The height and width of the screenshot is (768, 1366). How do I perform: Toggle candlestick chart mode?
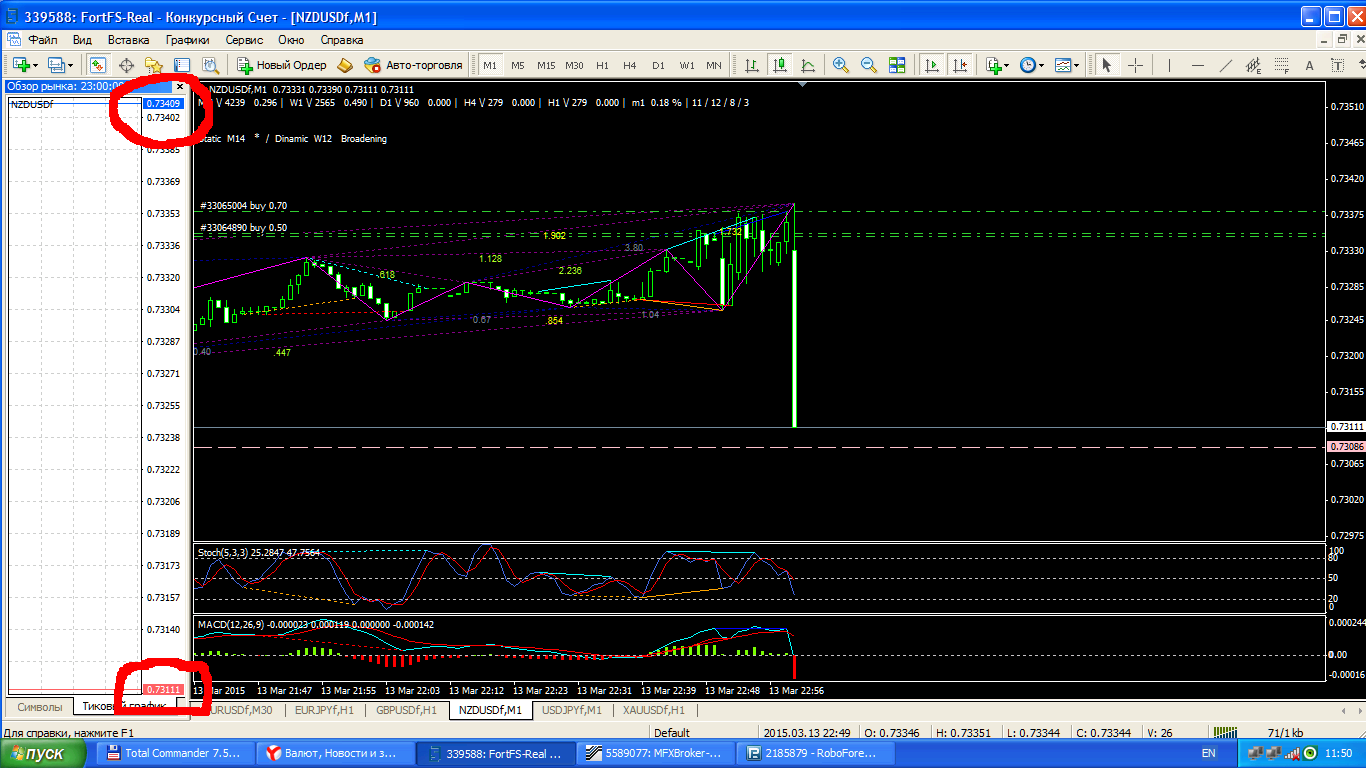[780, 65]
